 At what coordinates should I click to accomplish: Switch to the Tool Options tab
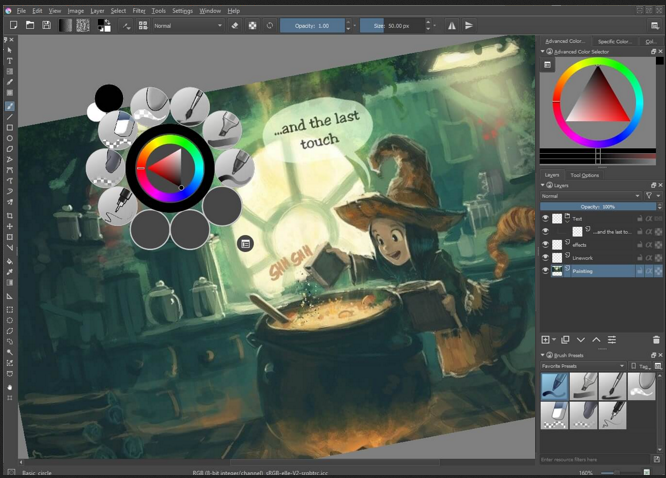click(x=585, y=175)
